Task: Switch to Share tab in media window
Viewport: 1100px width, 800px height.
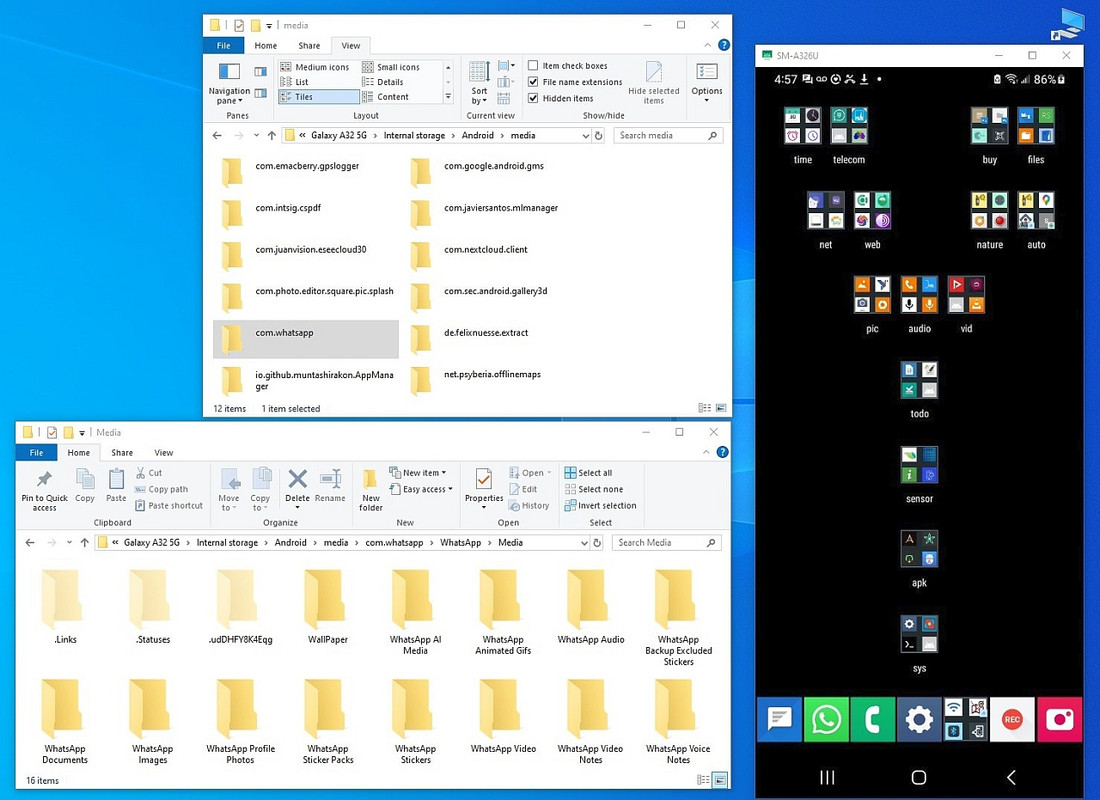Action: pos(309,46)
